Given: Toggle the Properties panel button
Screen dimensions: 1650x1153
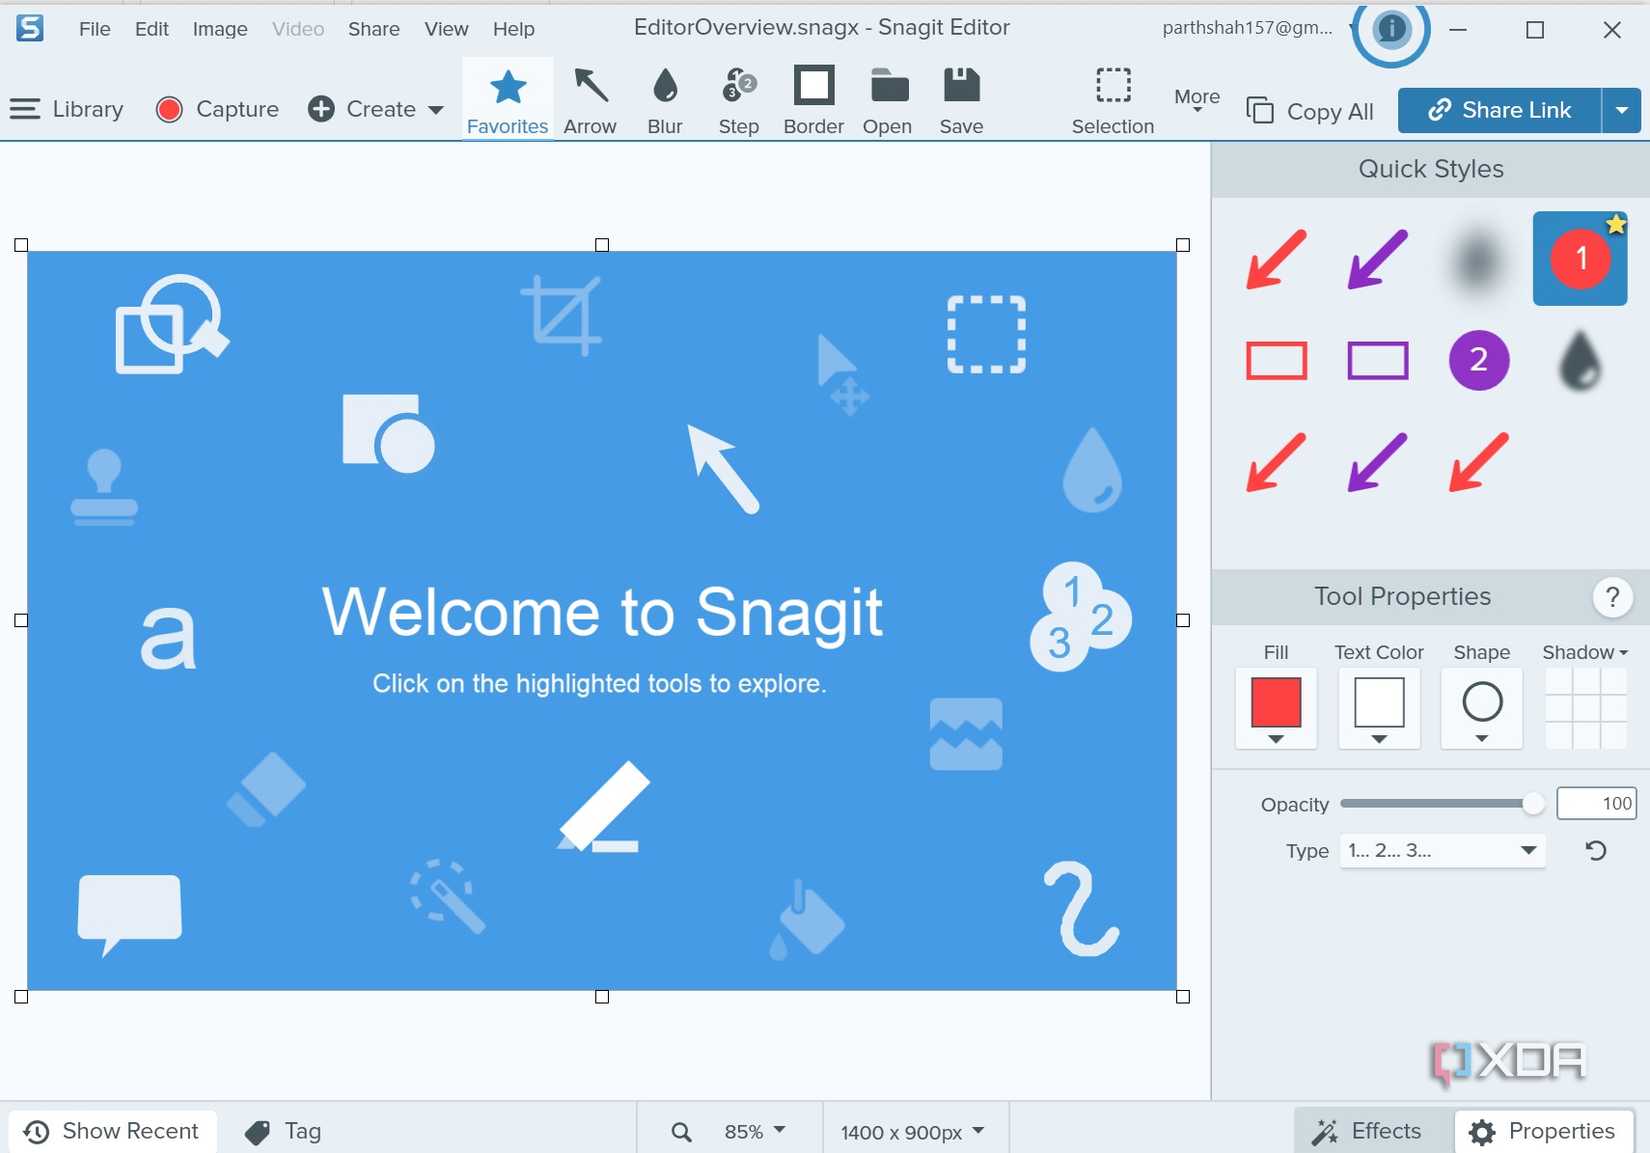Looking at the screenshot, I should point(1542,1131).
